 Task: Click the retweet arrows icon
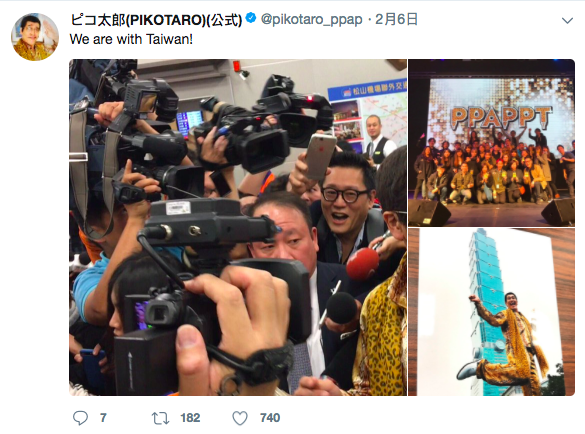click(x=160, y=418)
